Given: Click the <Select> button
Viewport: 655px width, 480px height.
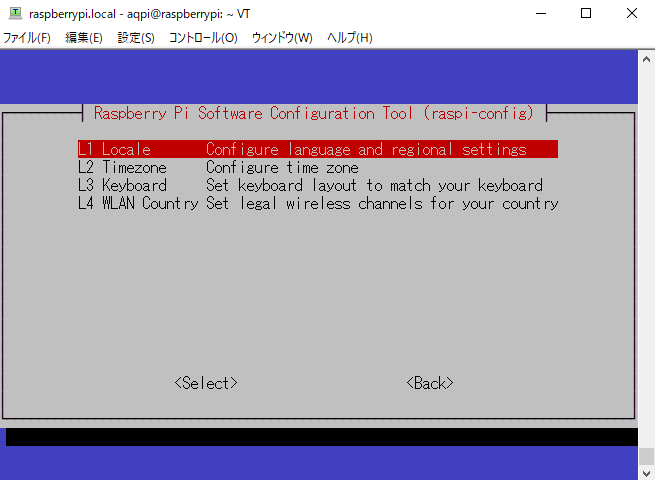Looking at the screenshot, I should coord(206,383).
